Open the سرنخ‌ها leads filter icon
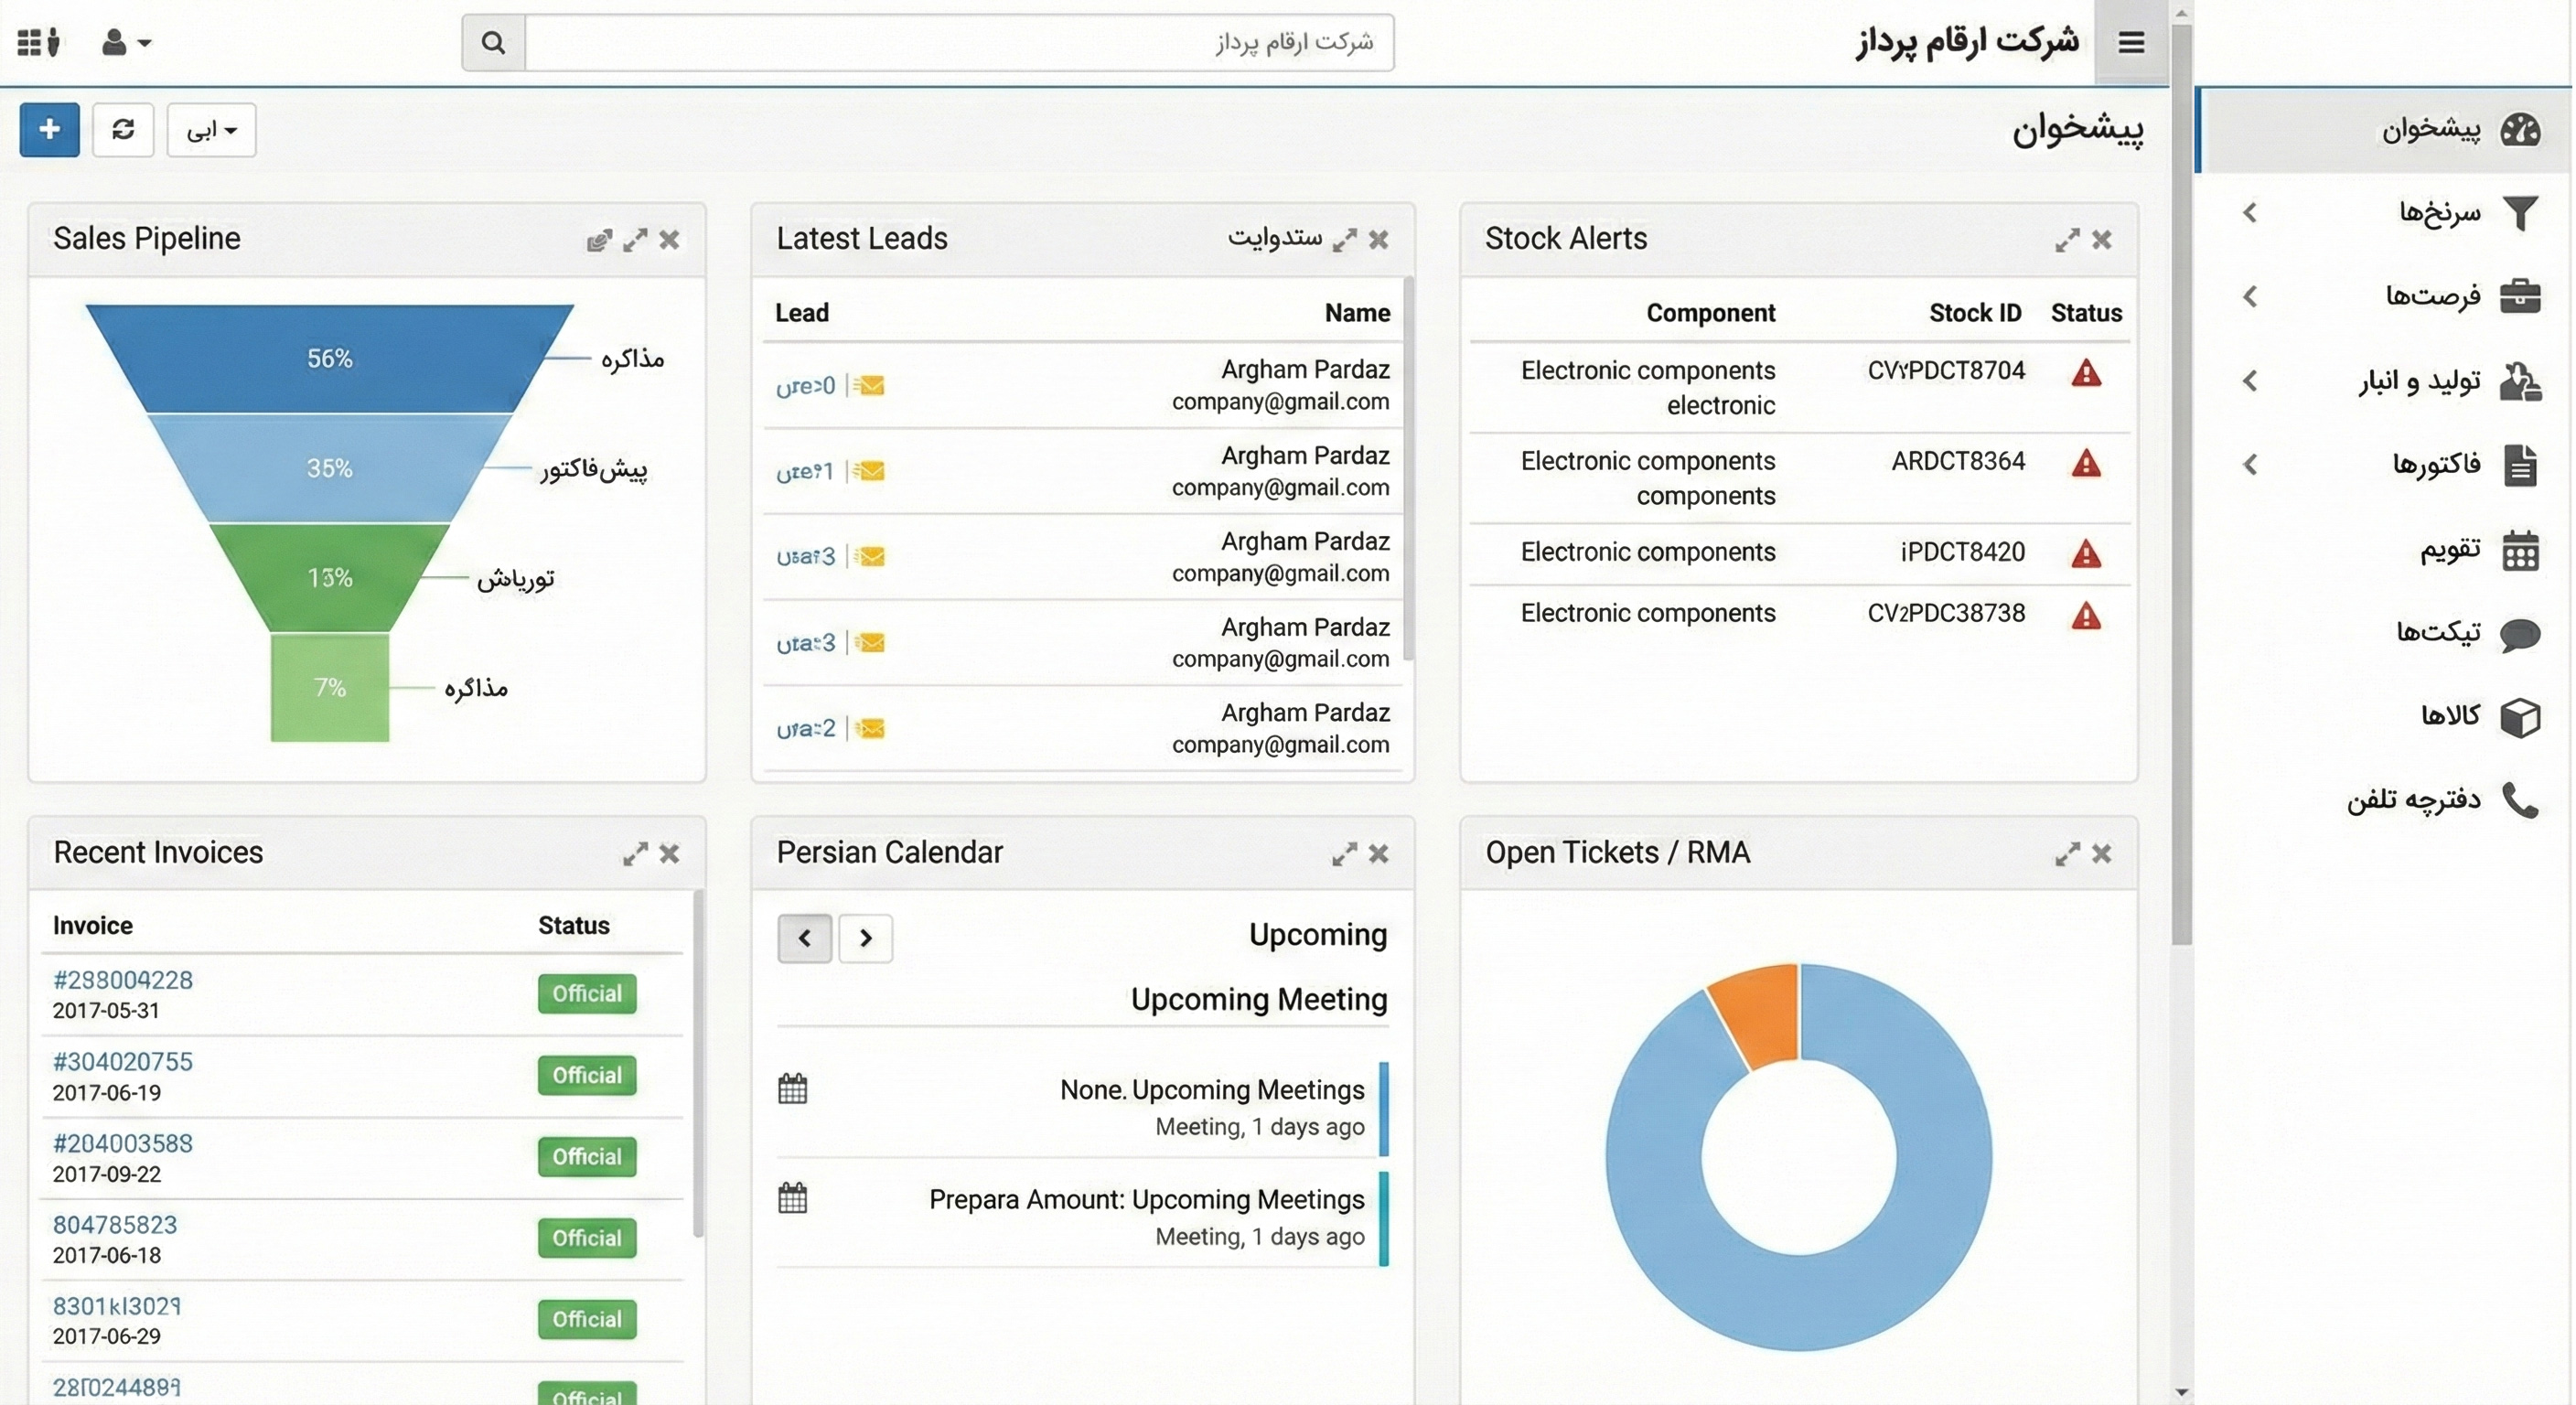The height and width of the screenshot is (1405, 2576). coord(2522,212)
